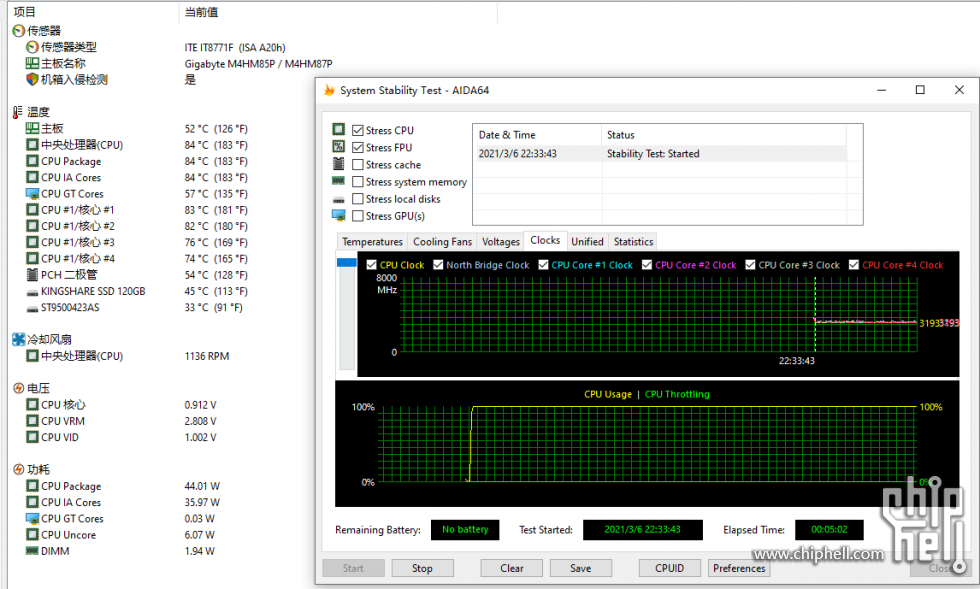
Task: Click the CPU VRM row icon
Action: click(32, 421)
